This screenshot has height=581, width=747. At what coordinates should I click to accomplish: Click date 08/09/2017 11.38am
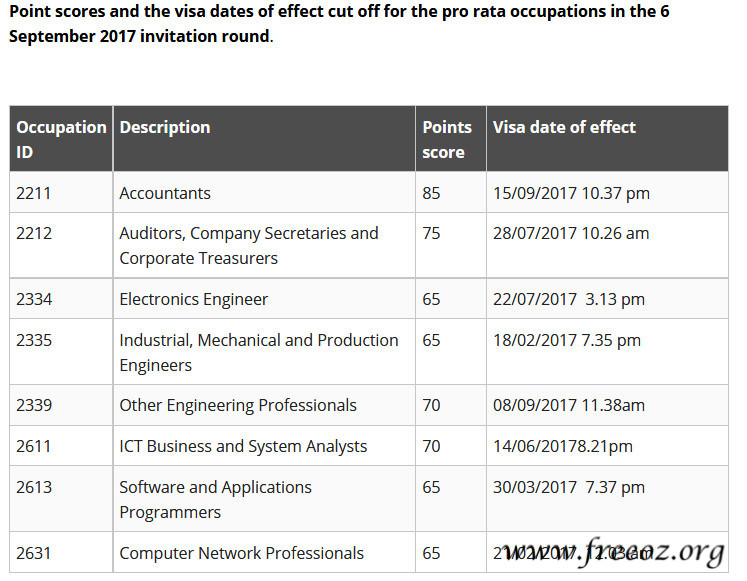tap(569, 406)
